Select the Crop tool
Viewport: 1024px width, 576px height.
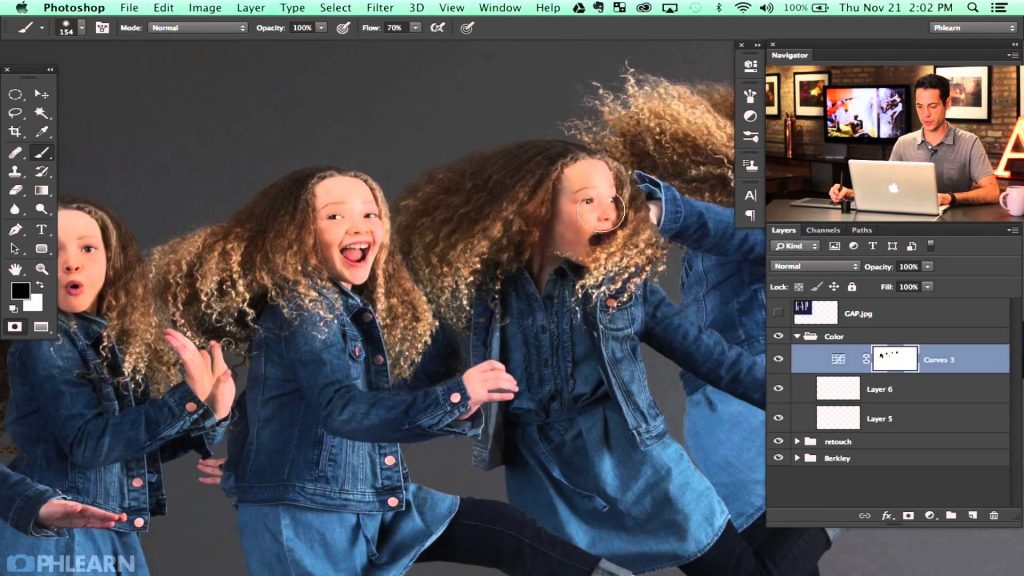pos(15,132)
